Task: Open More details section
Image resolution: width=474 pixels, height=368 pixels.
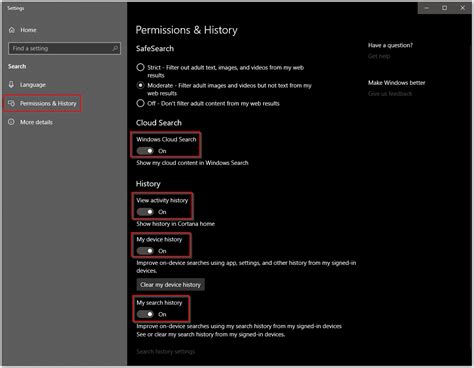Action: pyautogui.click(x=36, y=122)
